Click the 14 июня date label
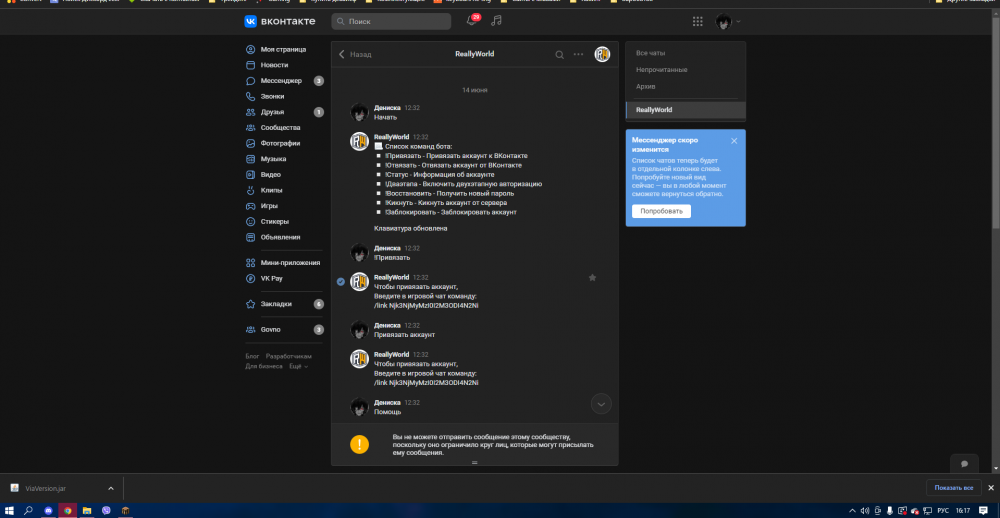The width and height of the screenshot is (1000, 518). 474,91
